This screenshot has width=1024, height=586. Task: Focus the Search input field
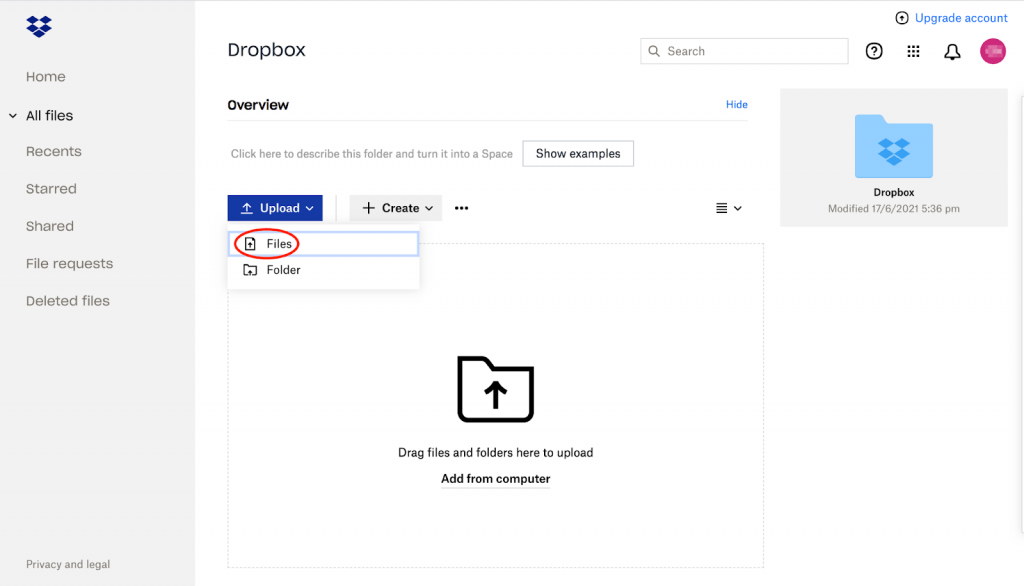(x=744, y=51)
